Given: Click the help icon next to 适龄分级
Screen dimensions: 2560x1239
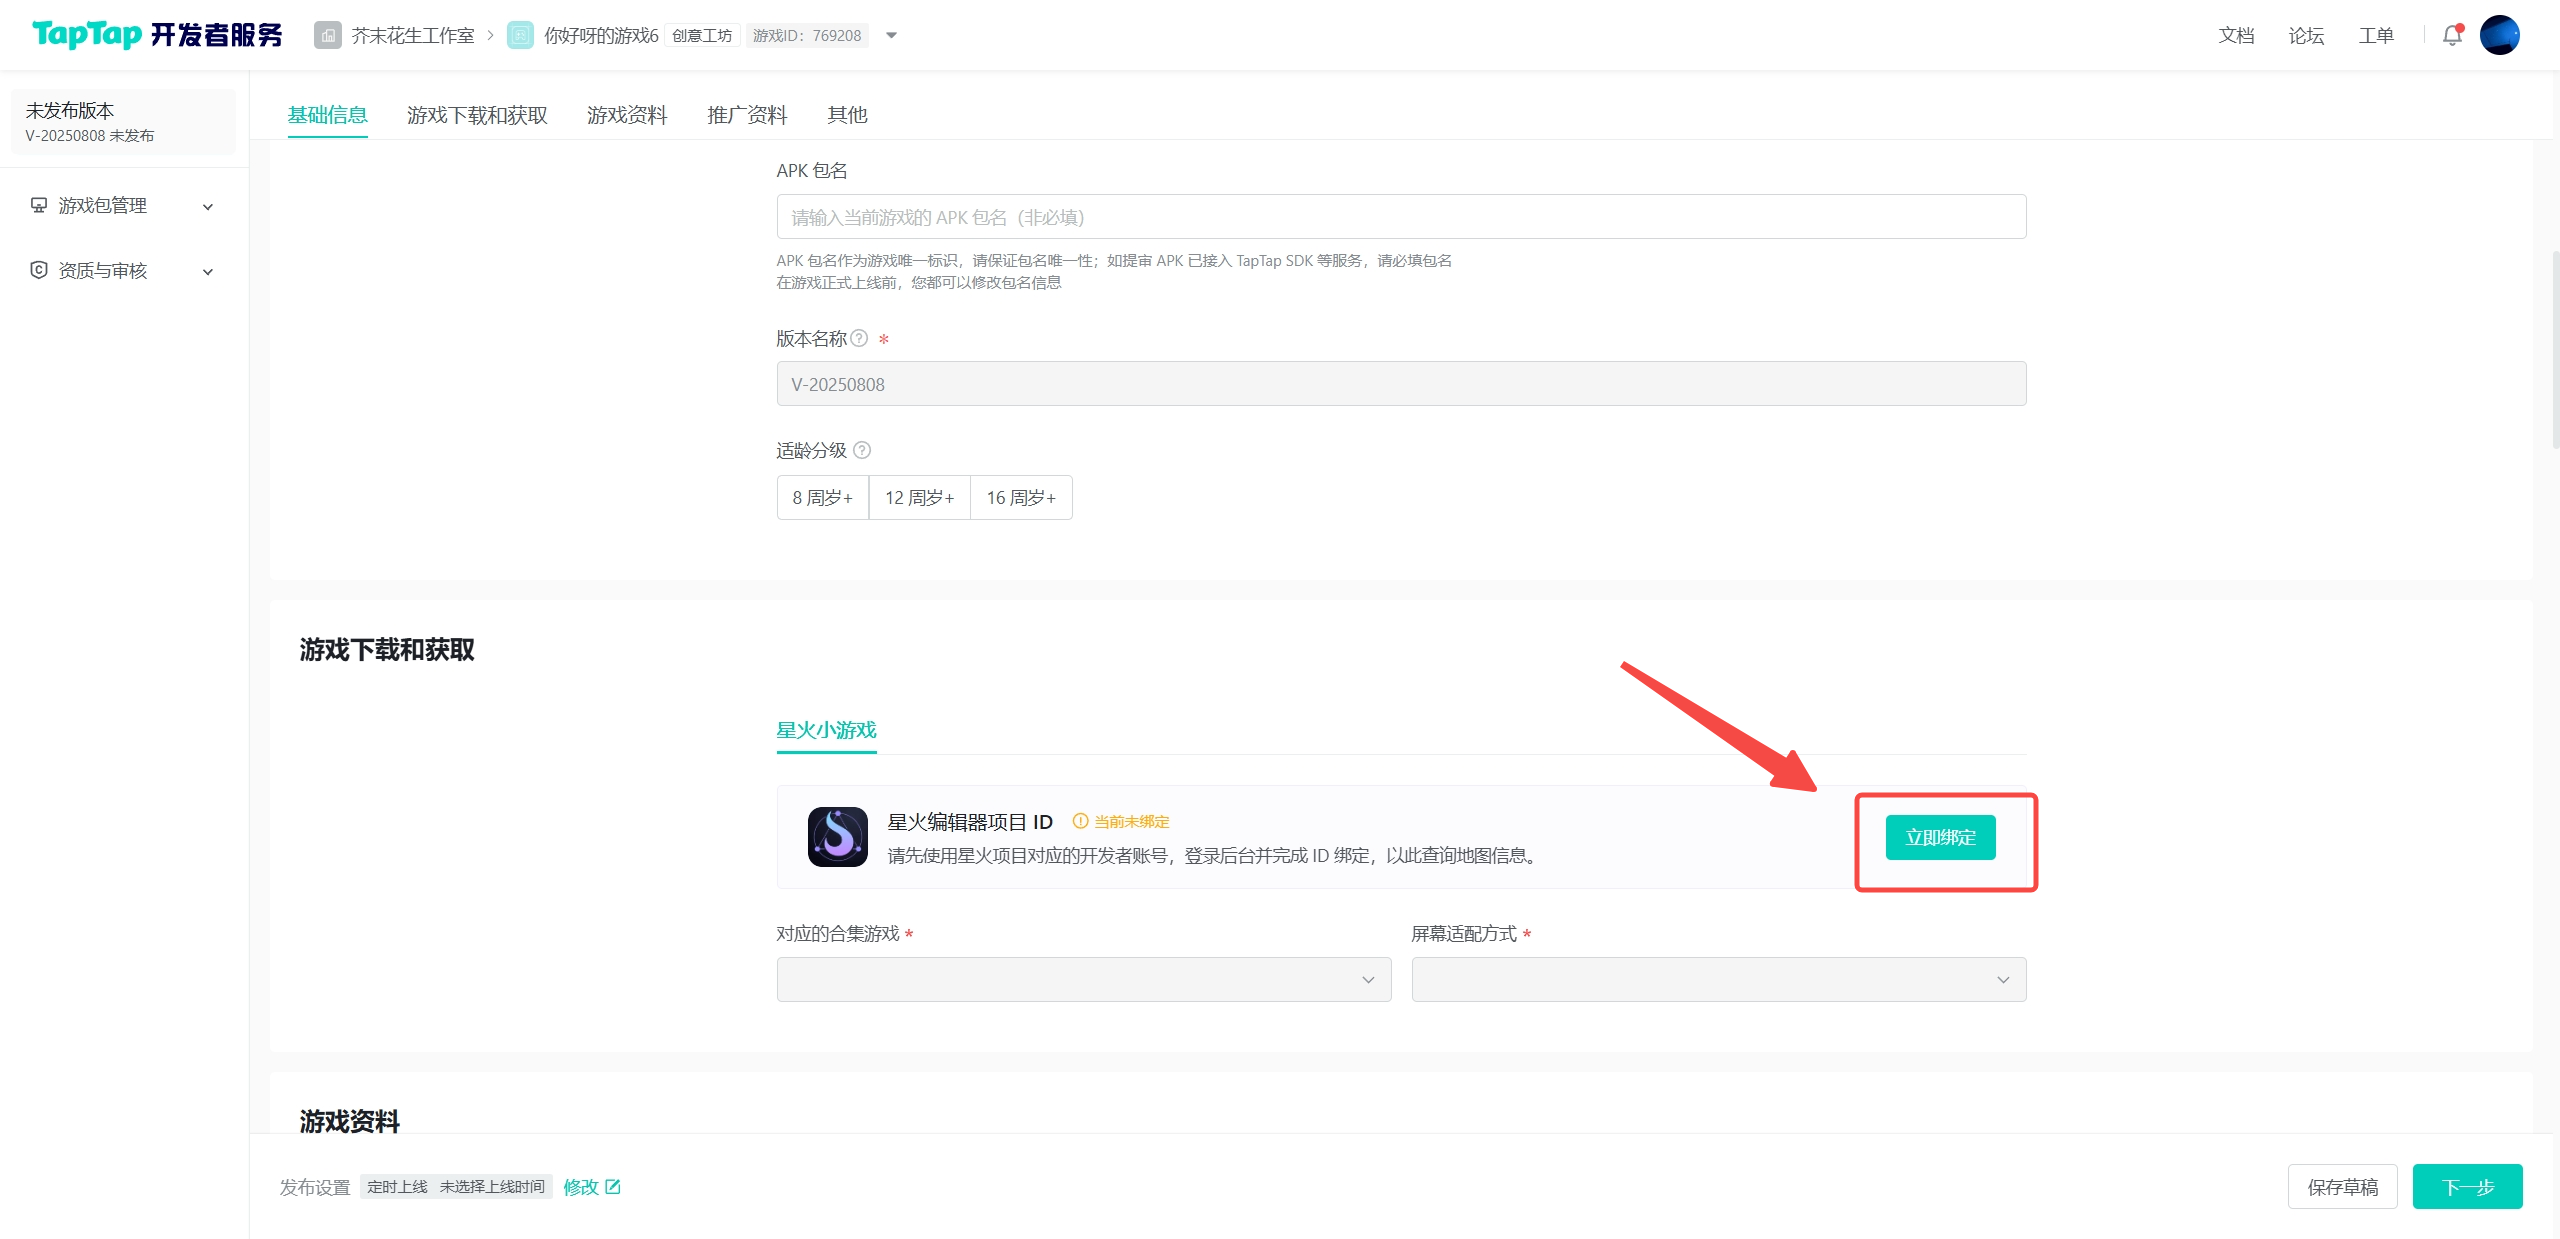Looking at the screenshot, I should [x=862, y=450].
